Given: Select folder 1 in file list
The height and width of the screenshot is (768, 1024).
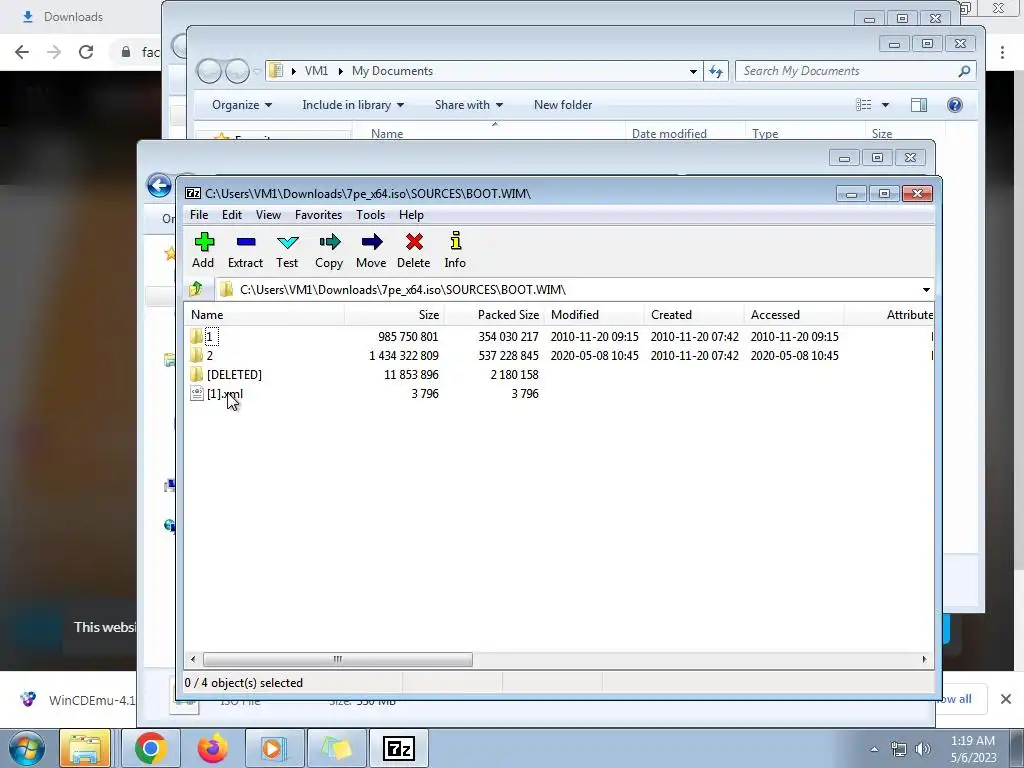Looking at the screenshot, I should click(209, 336).
